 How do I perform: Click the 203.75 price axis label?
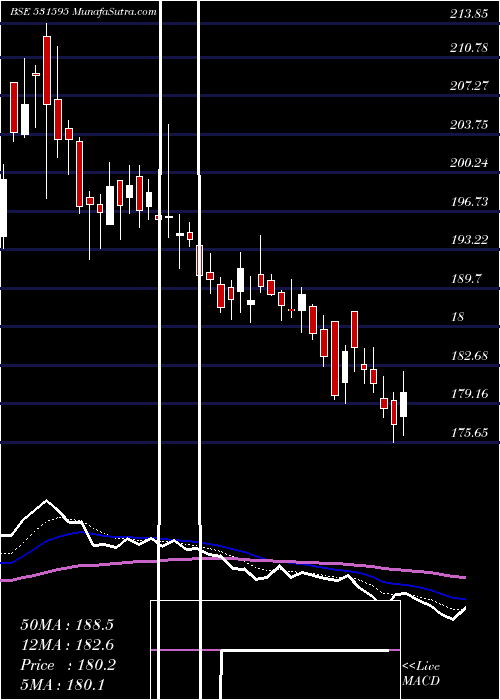pyautogui.click(x=469, y=125)
